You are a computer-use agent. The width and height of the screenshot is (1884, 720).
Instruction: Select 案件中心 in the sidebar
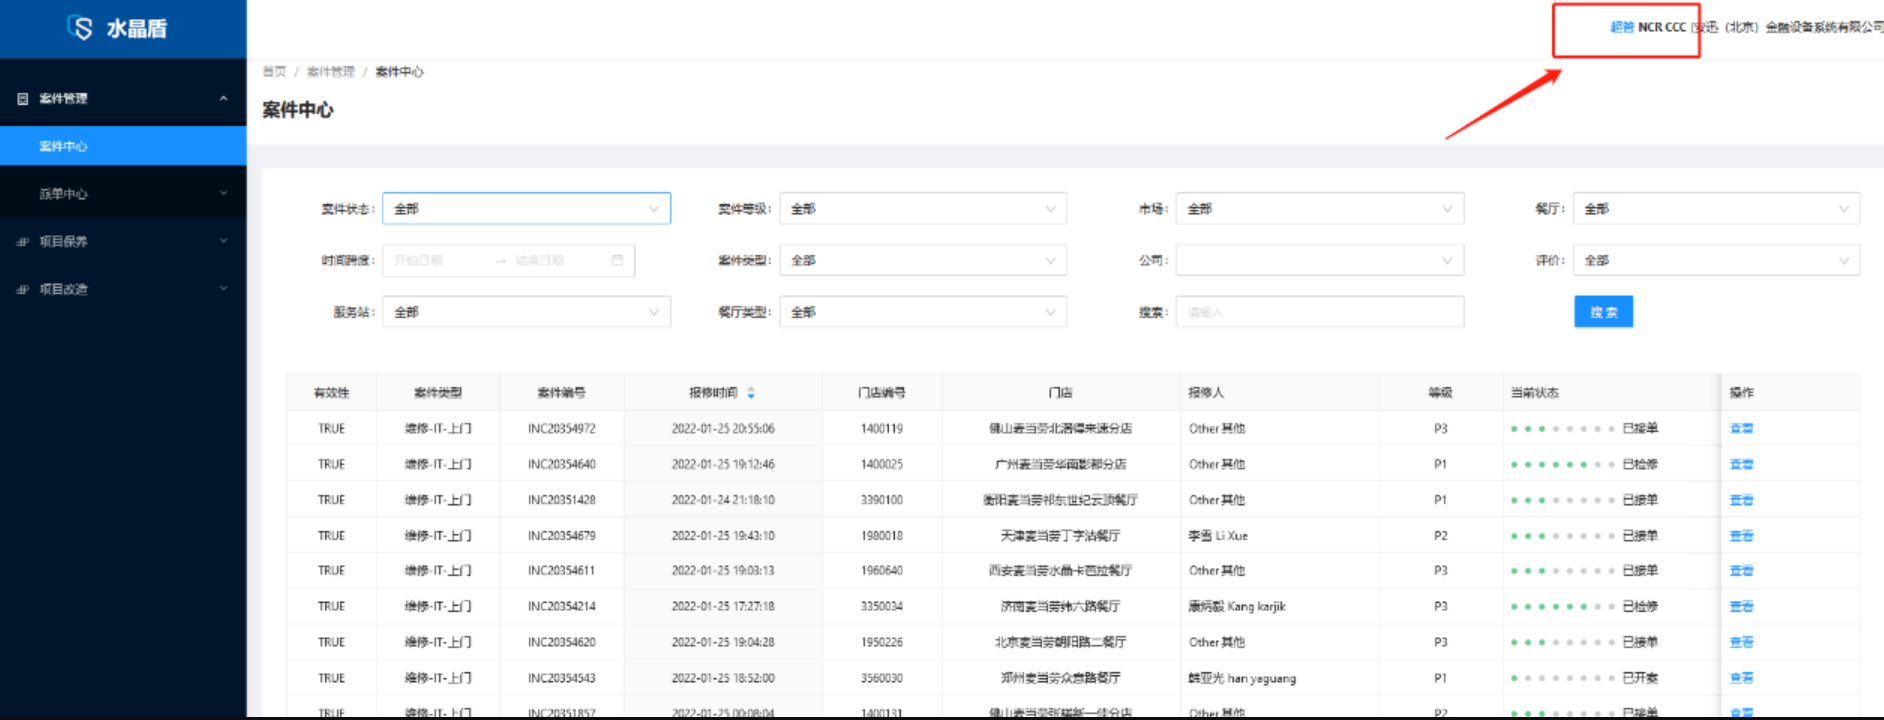[x=64, y=146]
